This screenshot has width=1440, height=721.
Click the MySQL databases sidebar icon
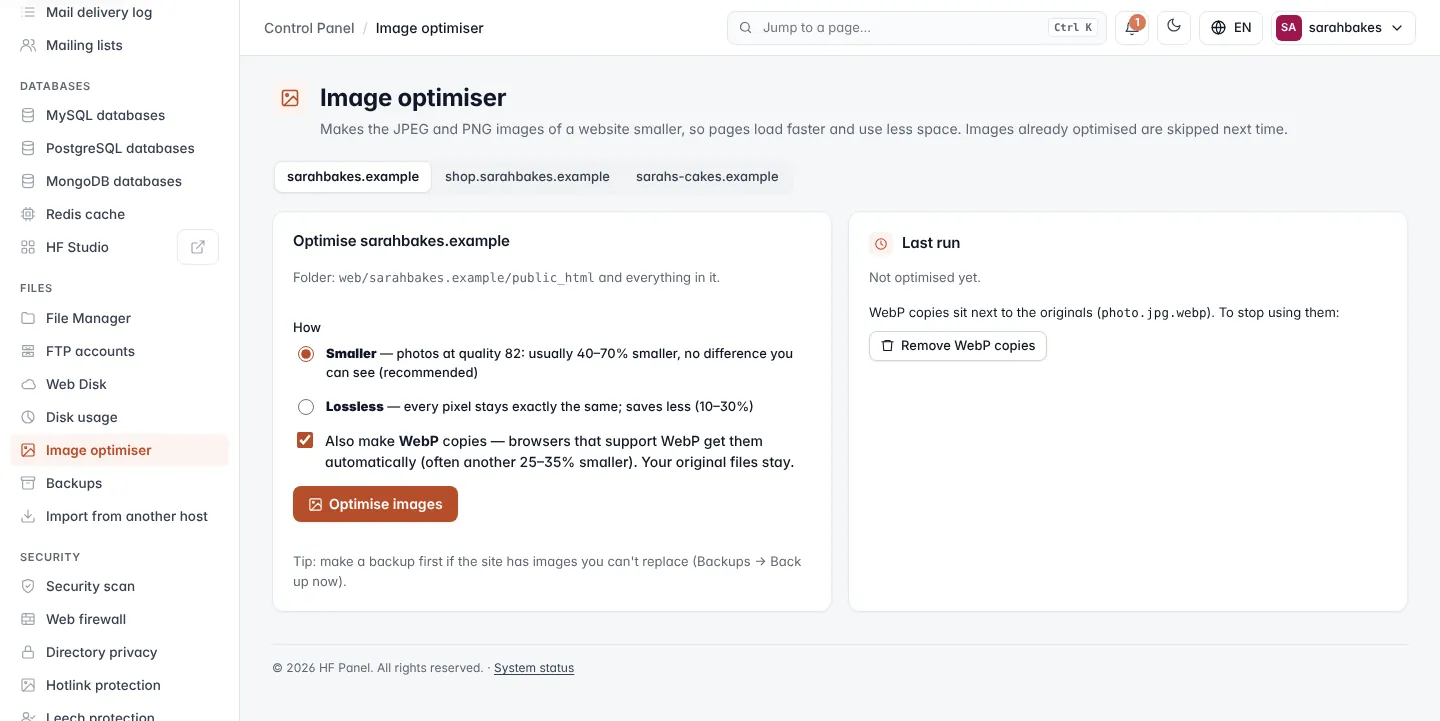coord(28,115)
